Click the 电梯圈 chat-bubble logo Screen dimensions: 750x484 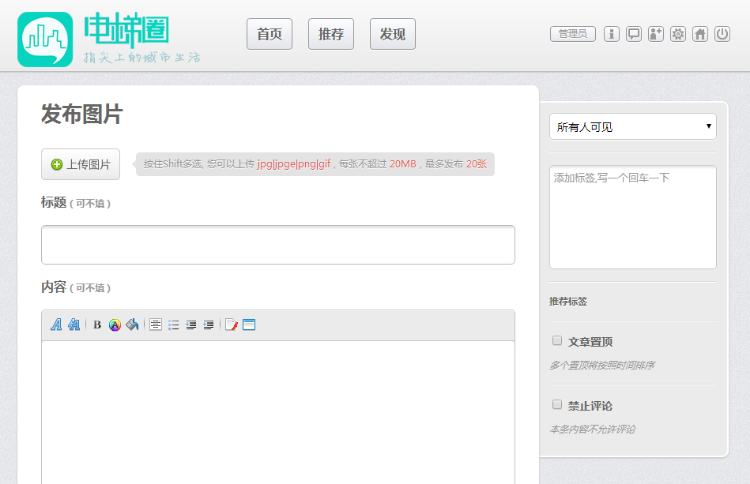coord(45,39)
